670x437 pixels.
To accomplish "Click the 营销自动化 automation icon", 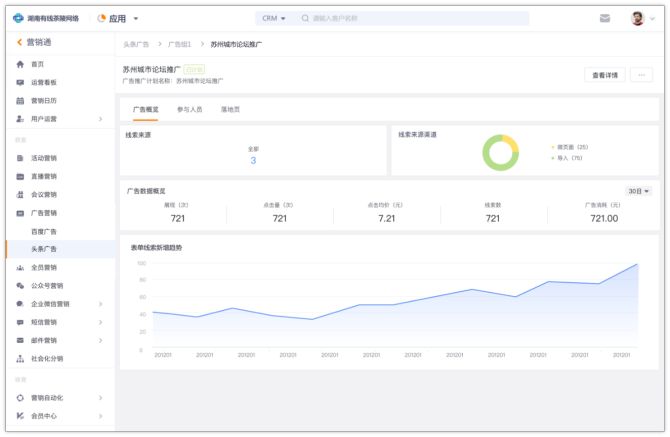I will [x=20, y=398].
